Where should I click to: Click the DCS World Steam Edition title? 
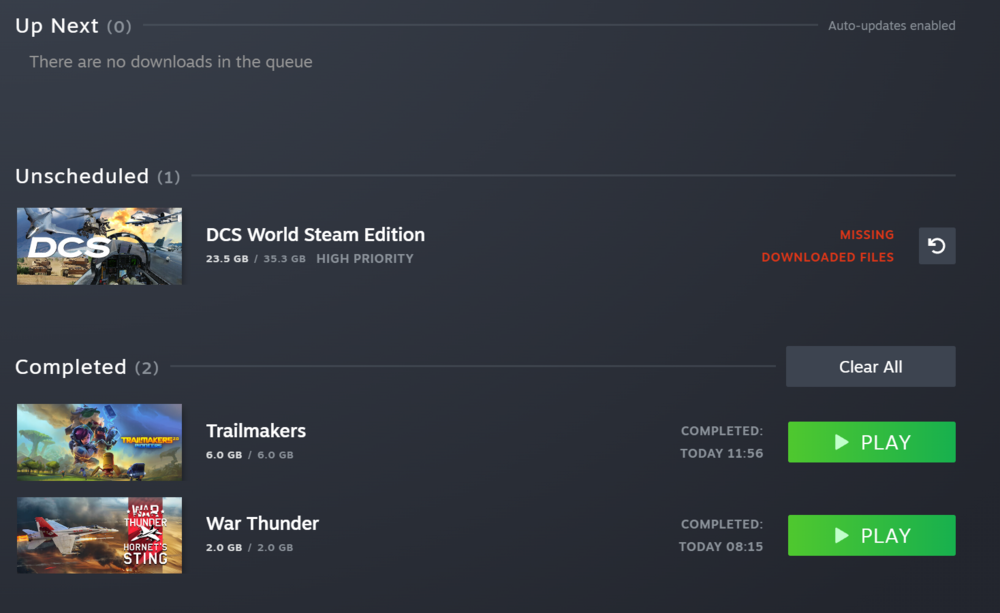point(315,235)
